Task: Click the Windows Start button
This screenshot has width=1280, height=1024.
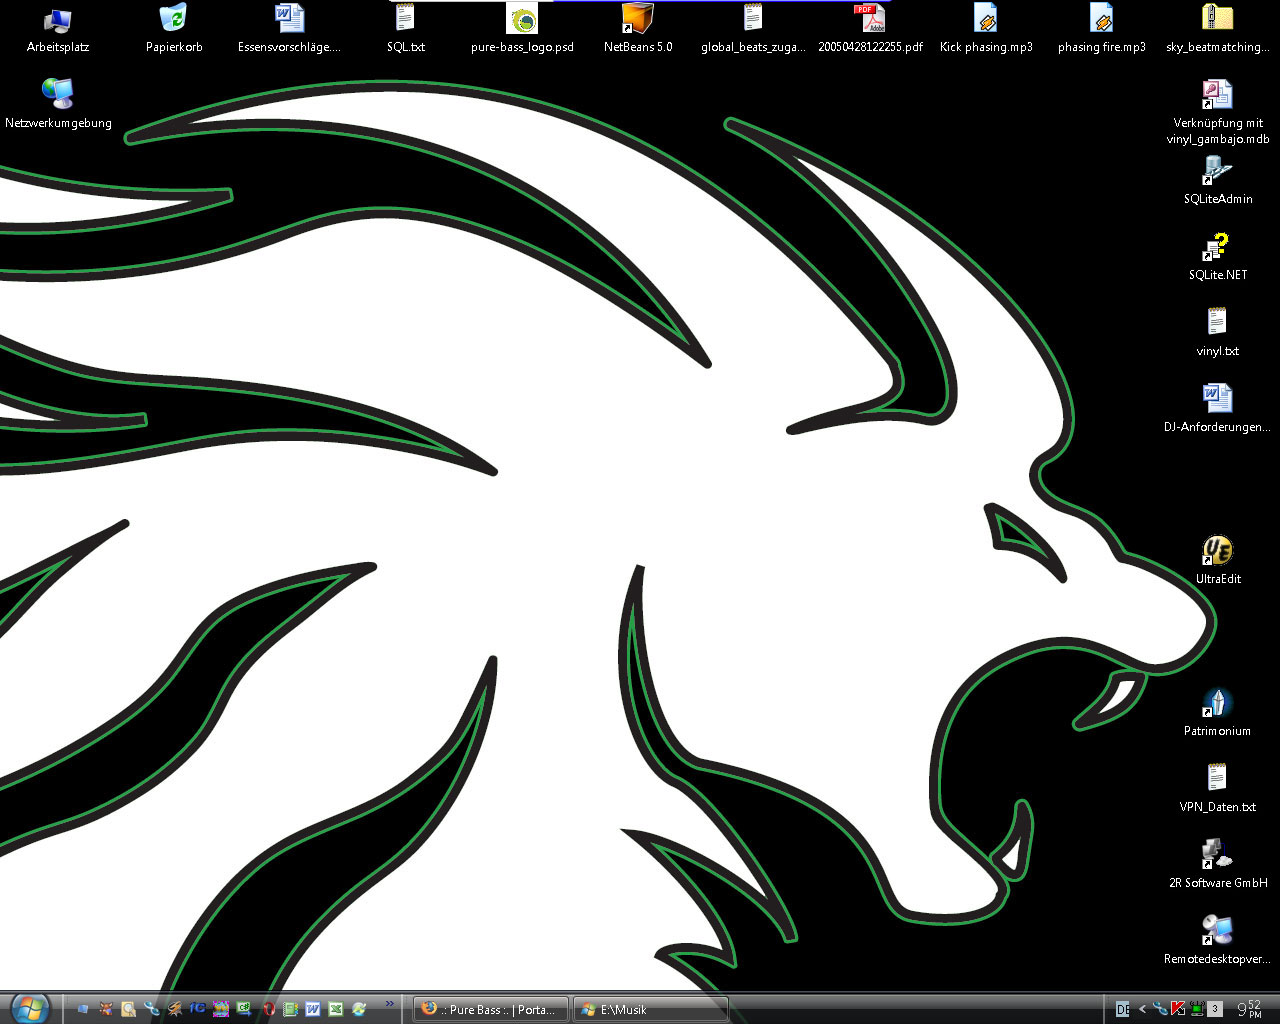Action: 28,1007
